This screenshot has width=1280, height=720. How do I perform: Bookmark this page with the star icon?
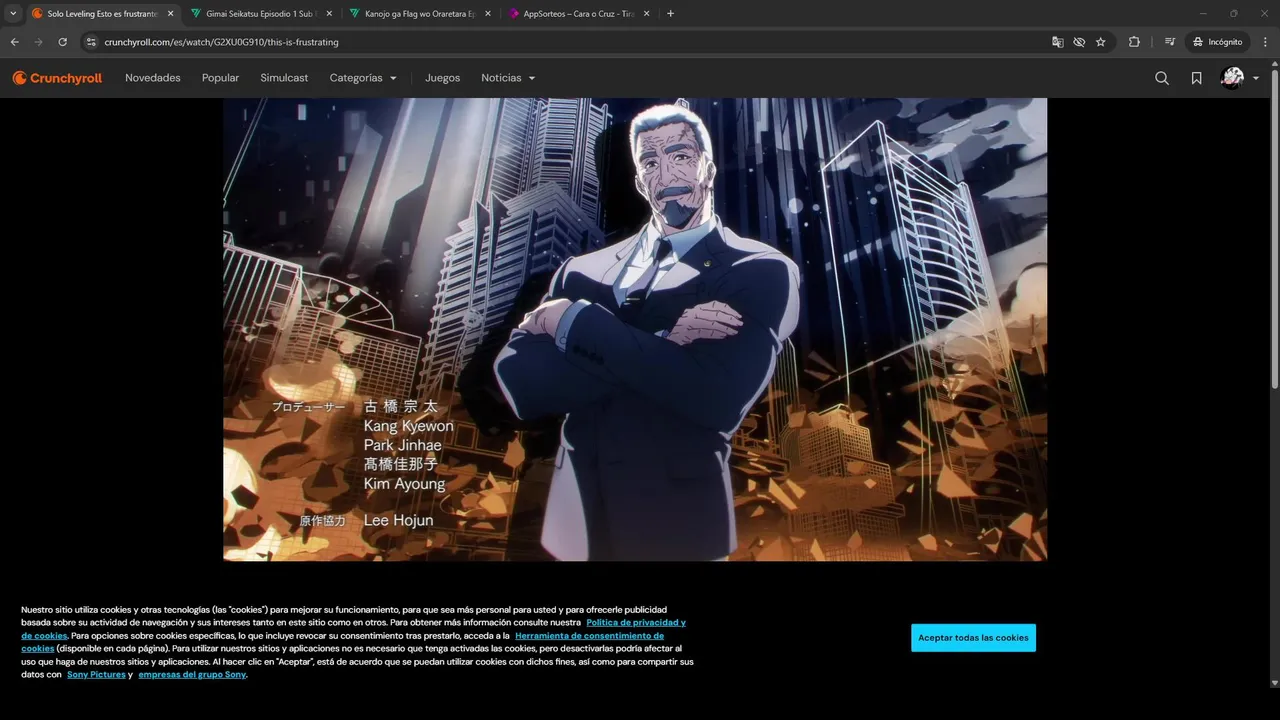tap(1101, 42)
